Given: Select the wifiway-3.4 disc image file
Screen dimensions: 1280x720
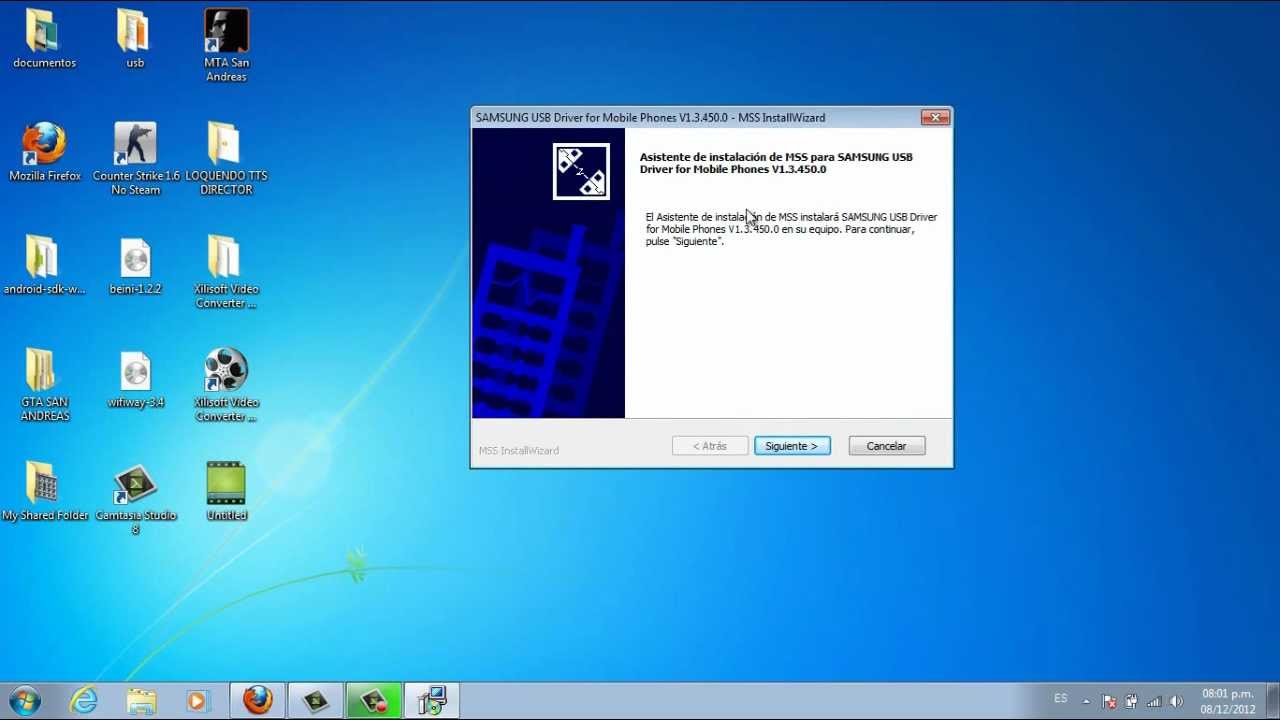Looking at the screenshot, I should [x=135, y=379].
